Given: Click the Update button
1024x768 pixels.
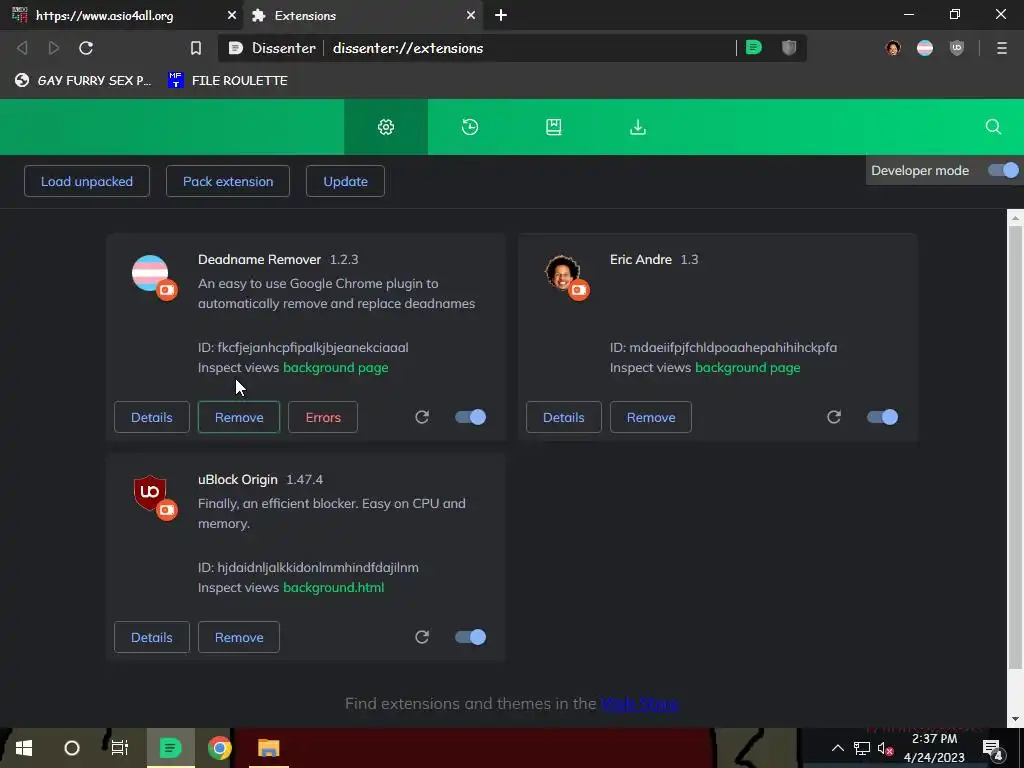Looking at the screenshot, I should [345, 182].
